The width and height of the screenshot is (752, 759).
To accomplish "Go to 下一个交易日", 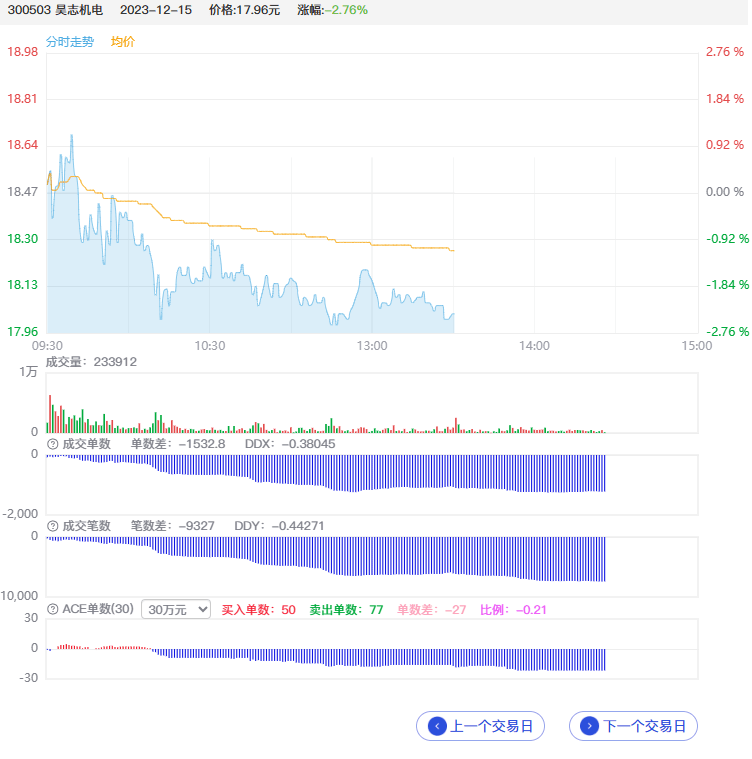I will 633,726.
